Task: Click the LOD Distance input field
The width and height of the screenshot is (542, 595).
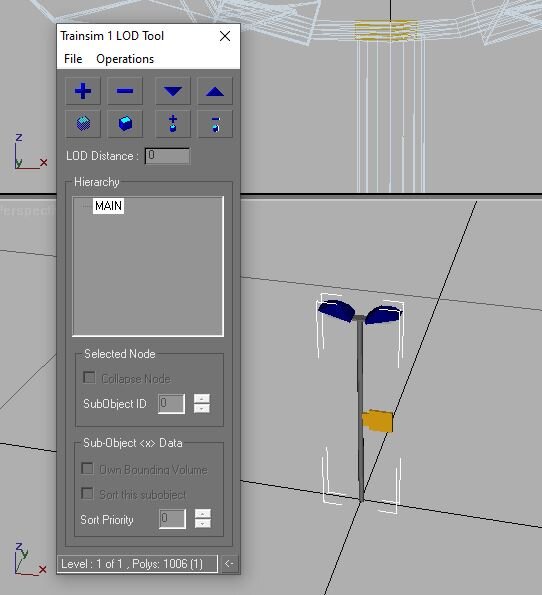Action: 167,156
